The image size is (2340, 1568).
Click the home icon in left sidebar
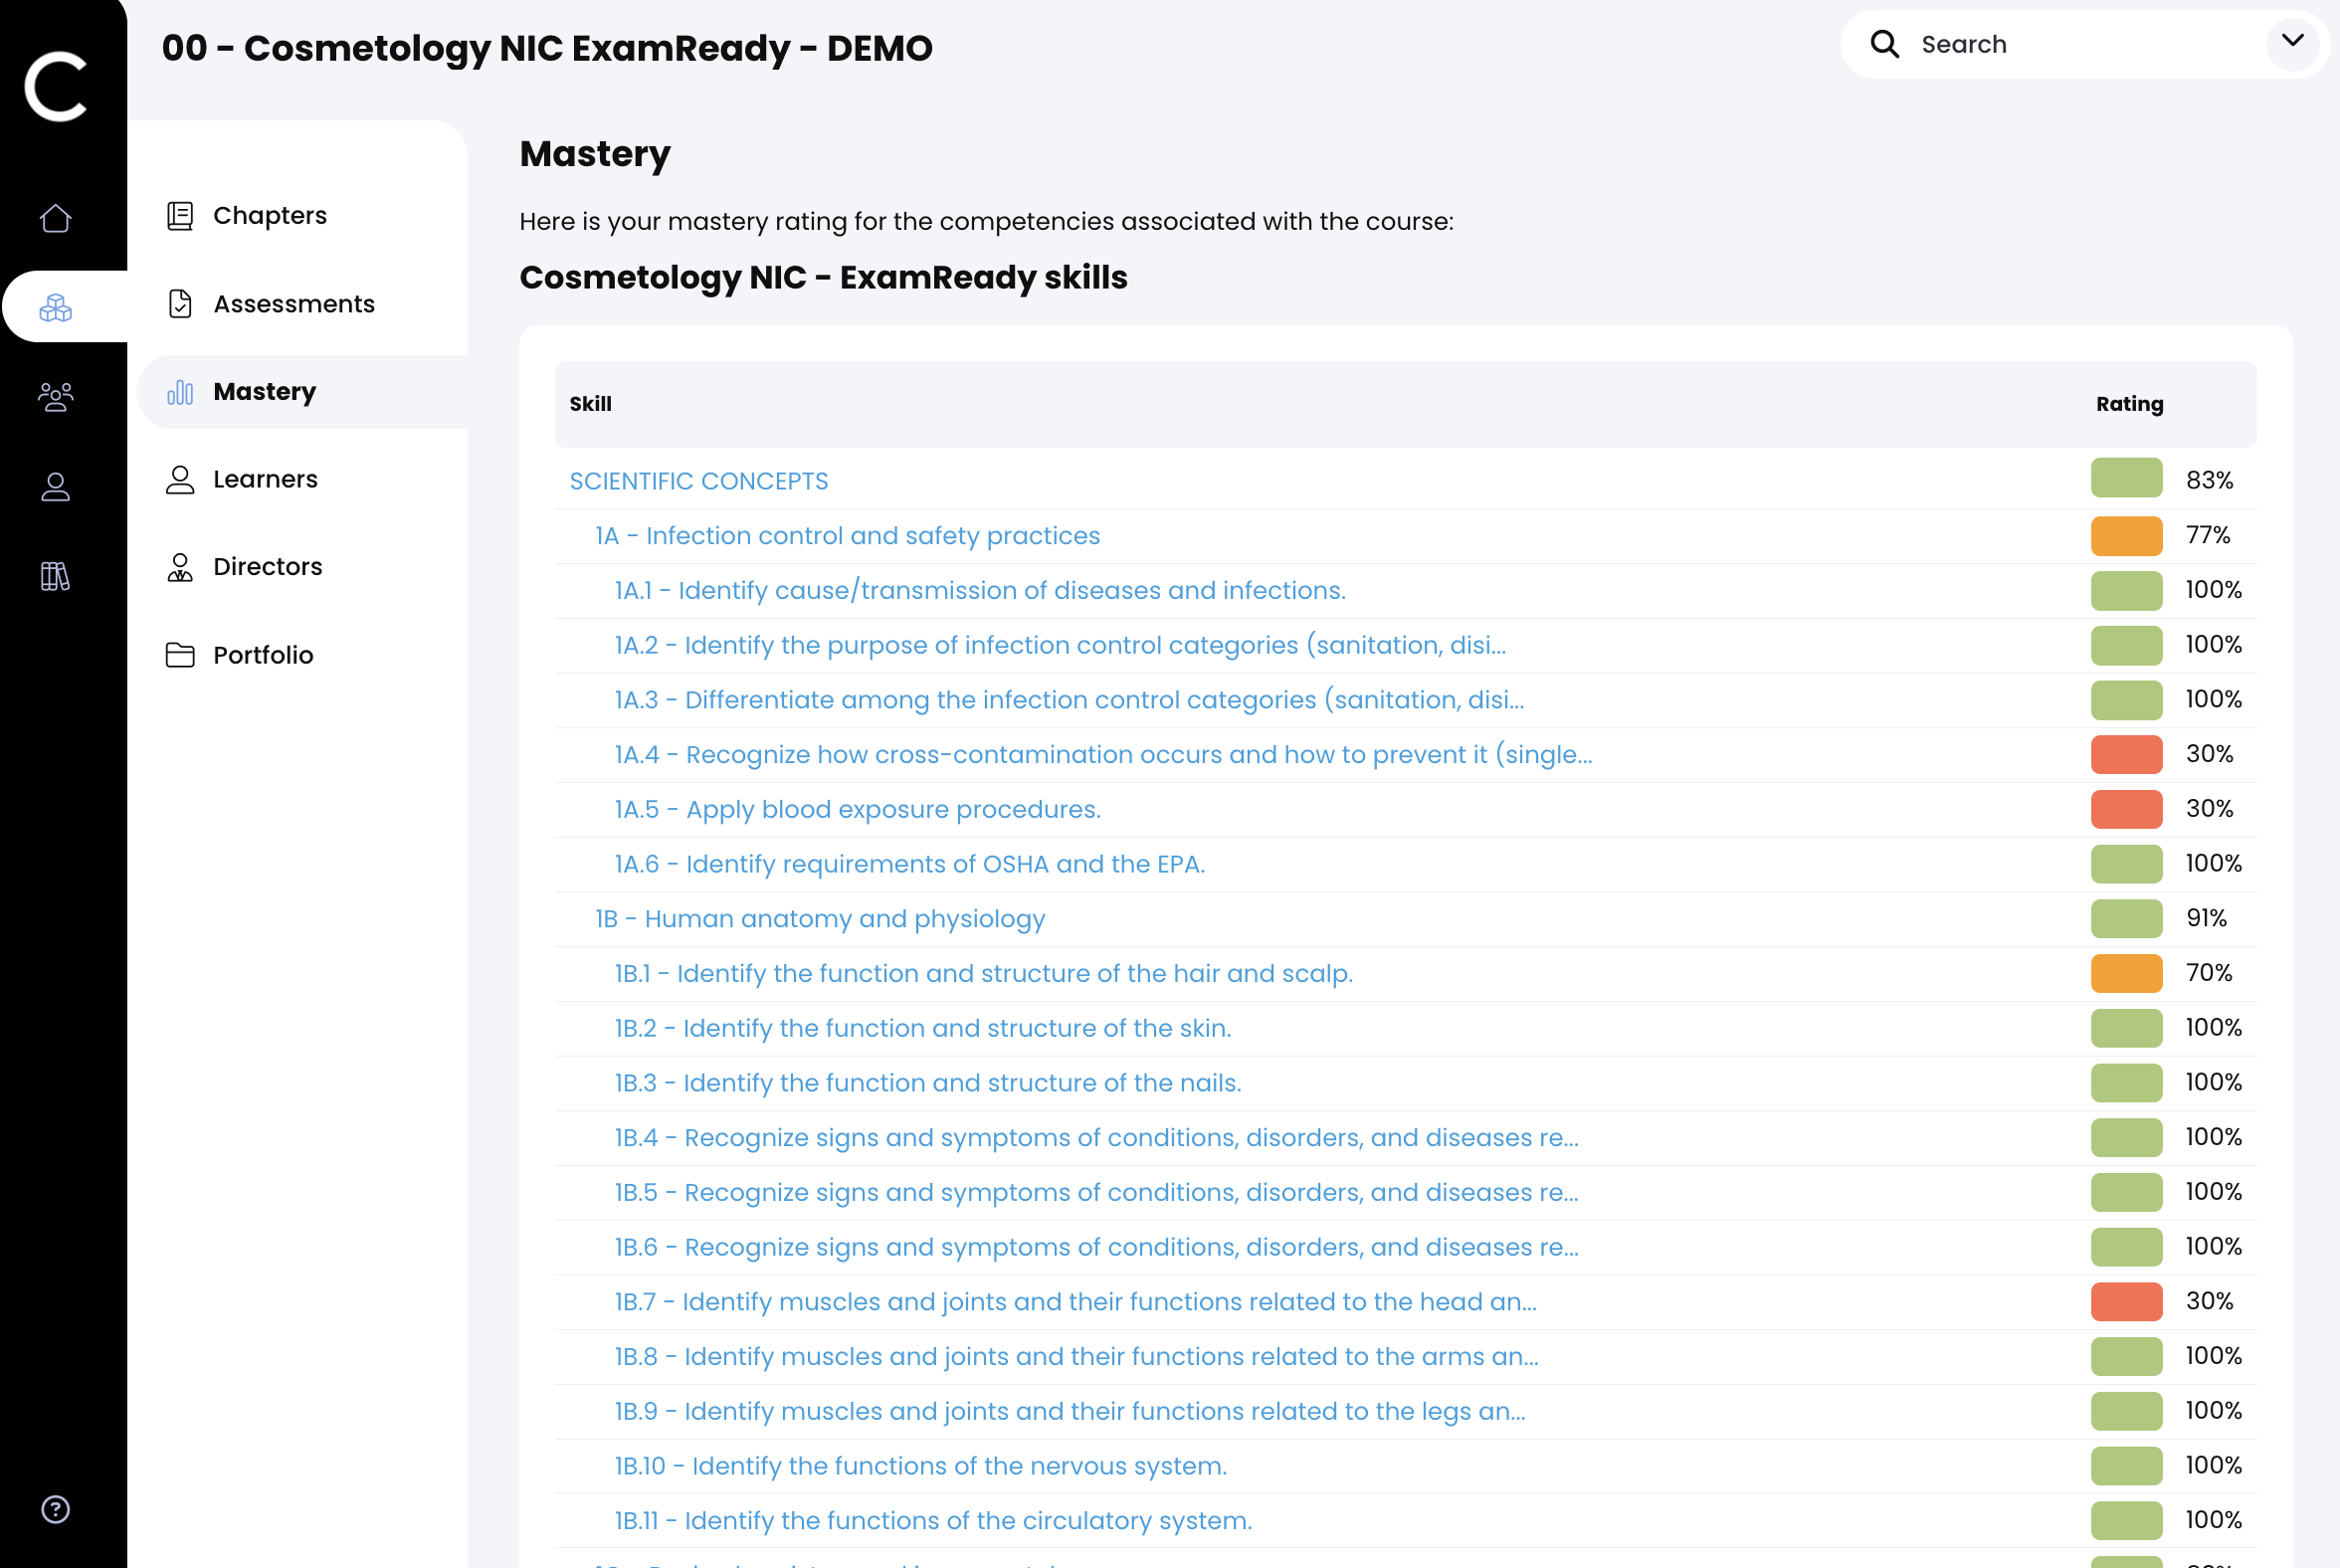(55, 218)
